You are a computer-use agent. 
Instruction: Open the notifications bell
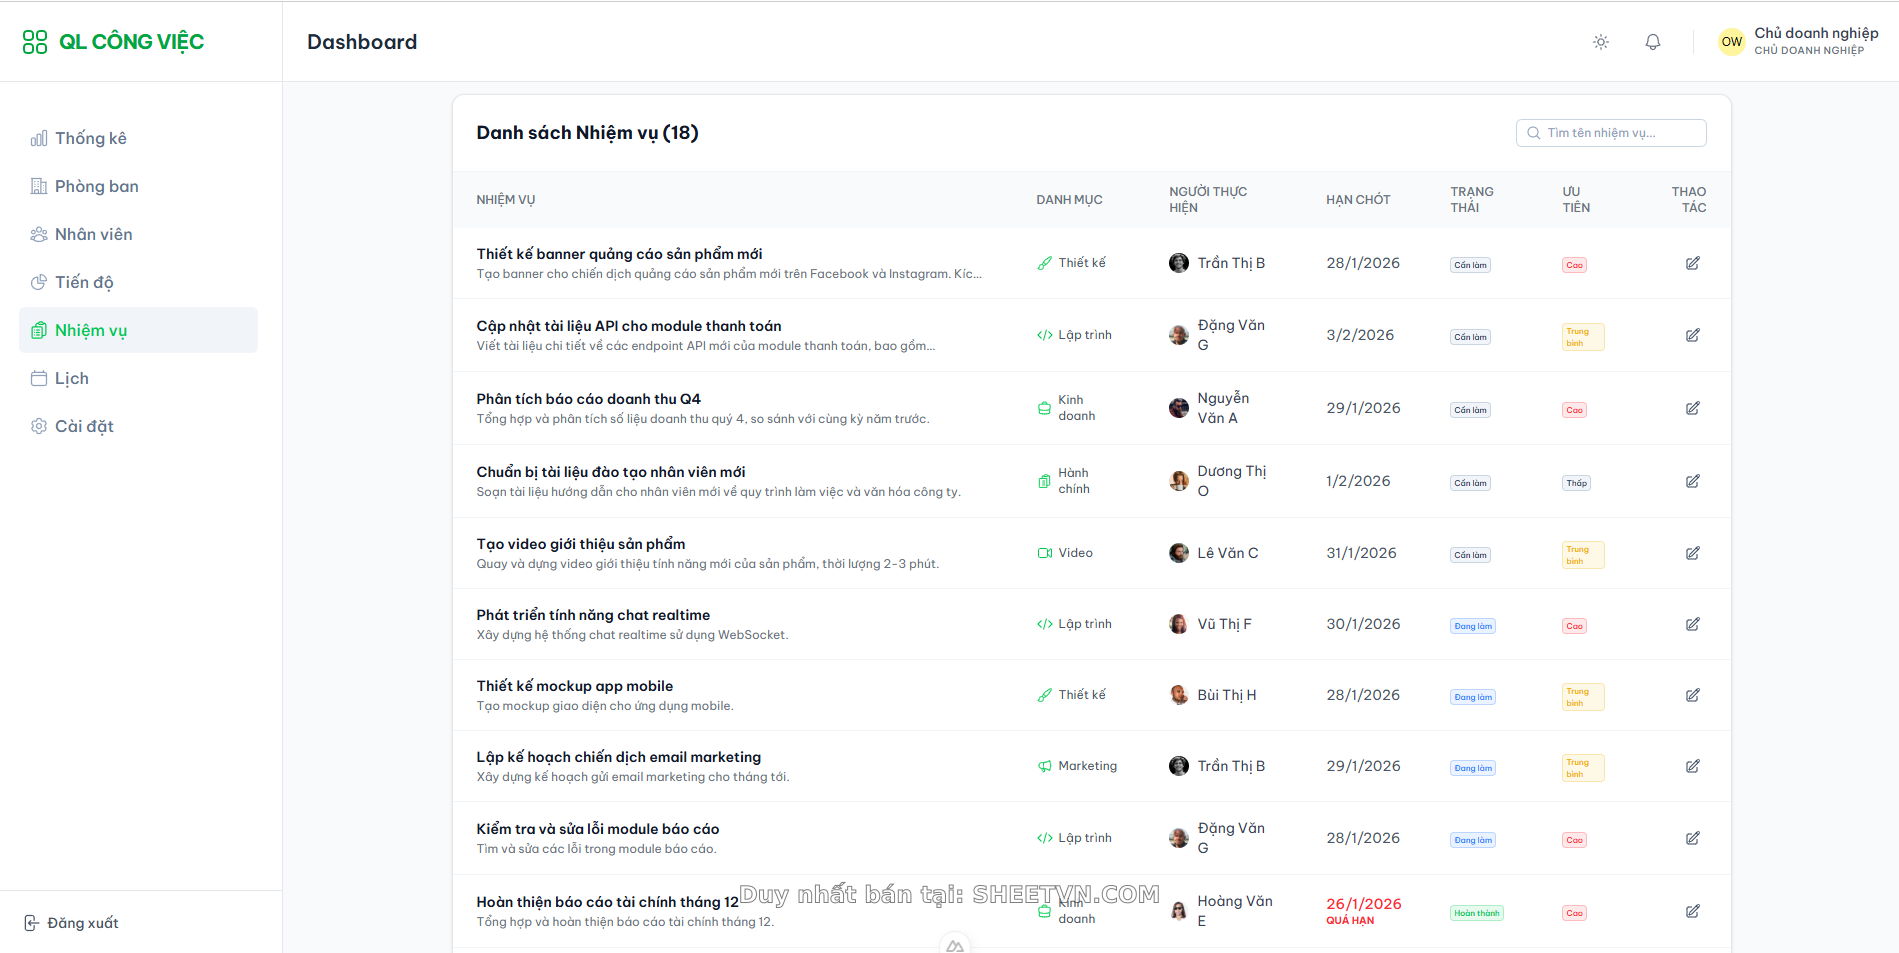[x=1652, y=42]
